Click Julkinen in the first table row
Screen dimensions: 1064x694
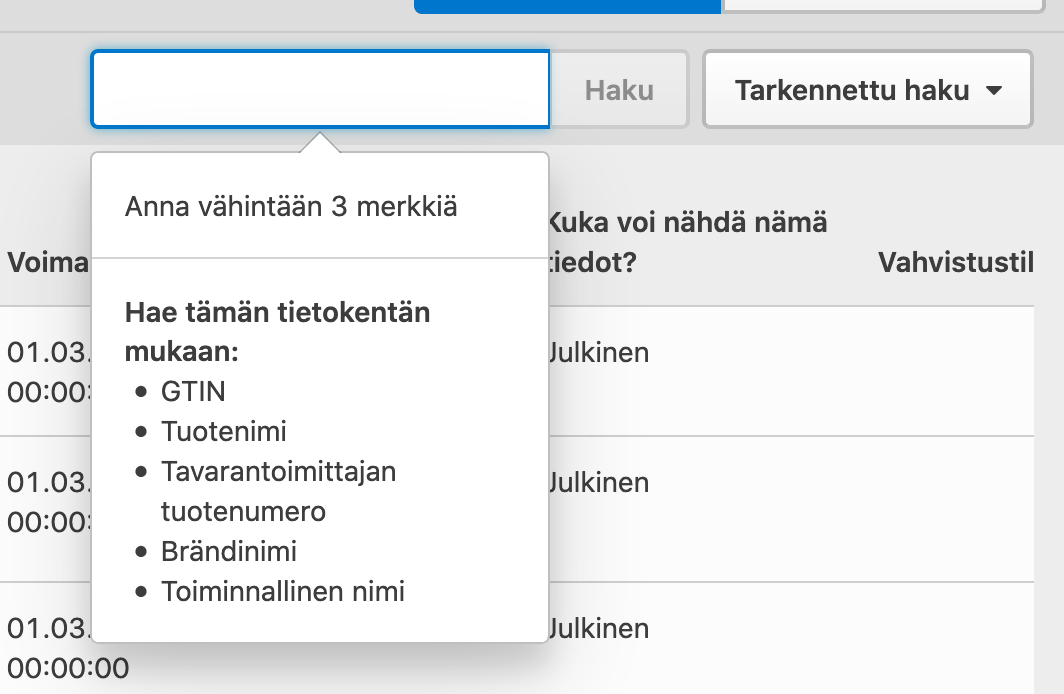click(x=600, y=352)
